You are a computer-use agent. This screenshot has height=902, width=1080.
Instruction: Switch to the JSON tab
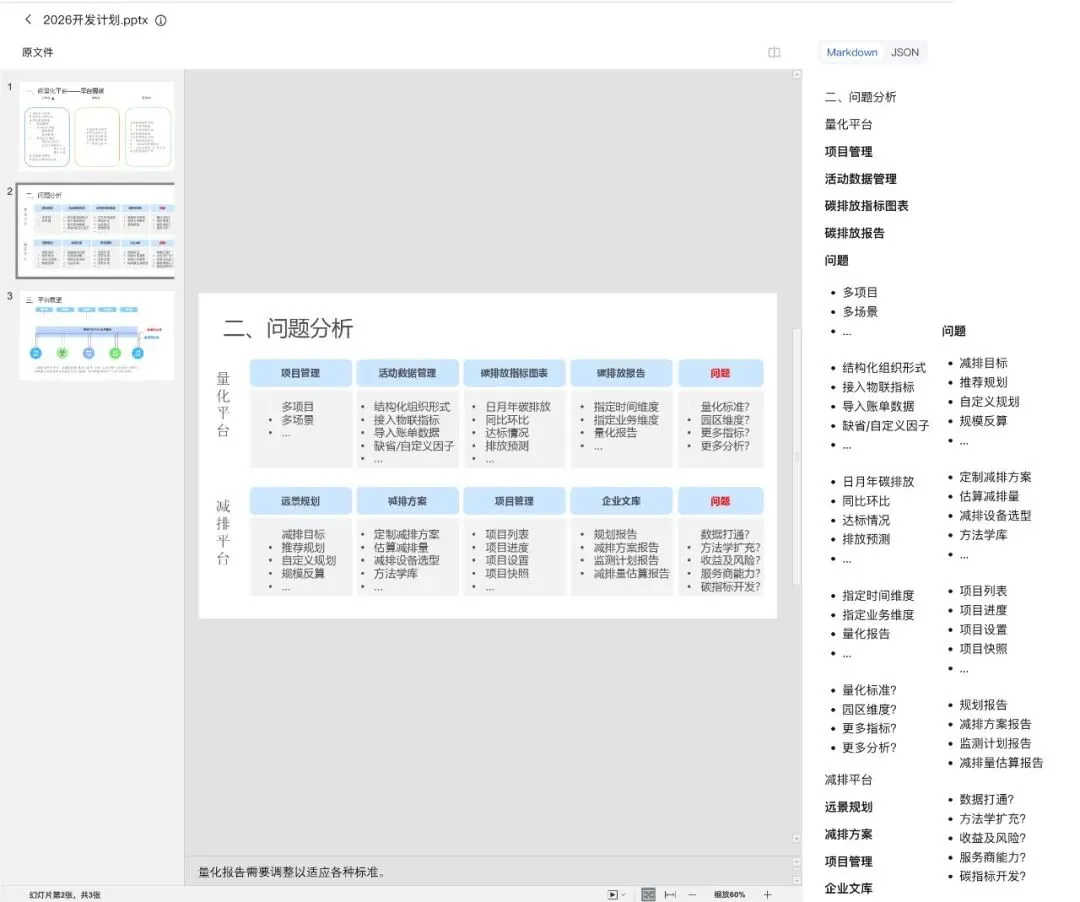click(904, 52)
